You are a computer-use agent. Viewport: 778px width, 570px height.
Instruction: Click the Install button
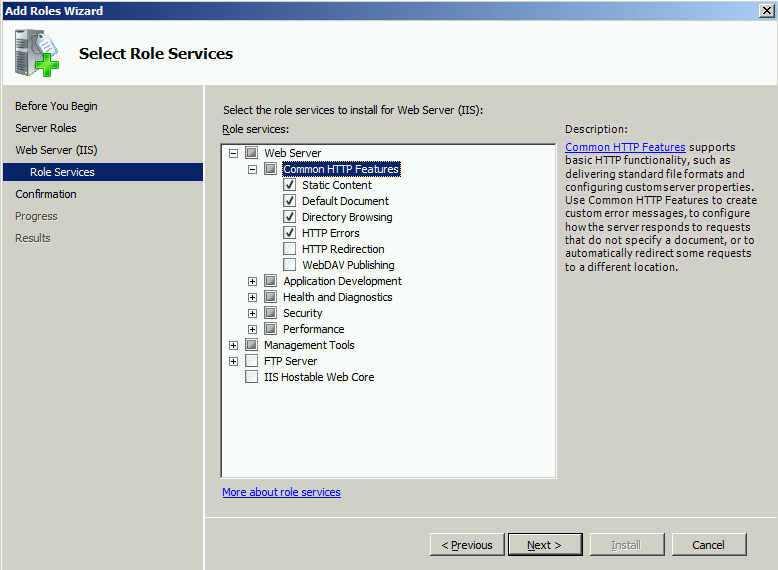click(x=627, y=545)
